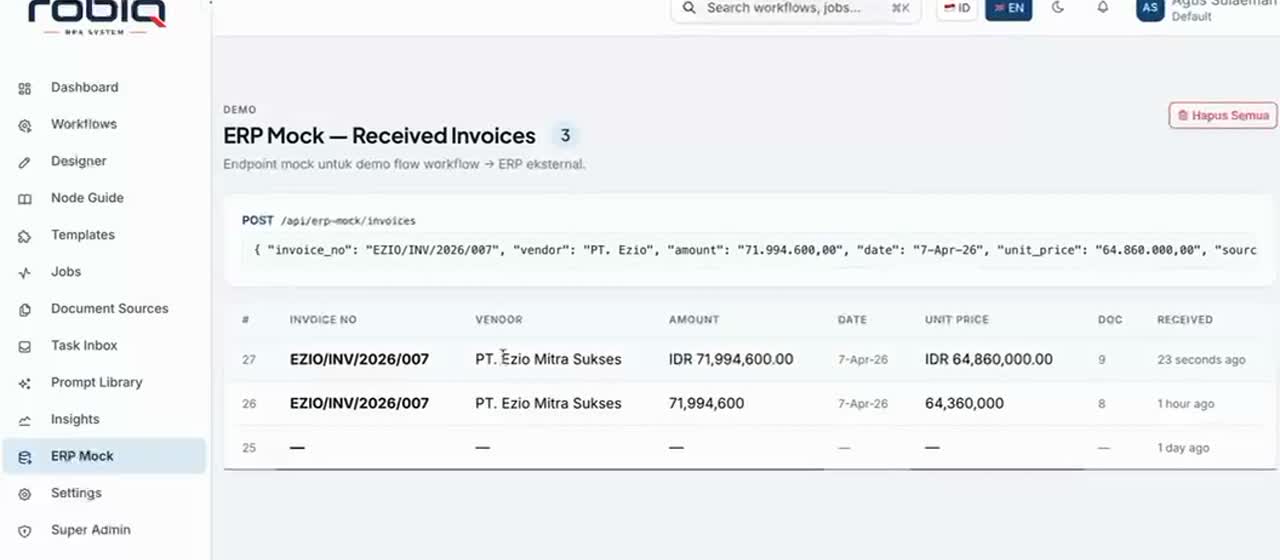Click the INVOICE NO column header
Viewport: 1280px width, 560px height.
pyautogui.click(x=323, y=320)
